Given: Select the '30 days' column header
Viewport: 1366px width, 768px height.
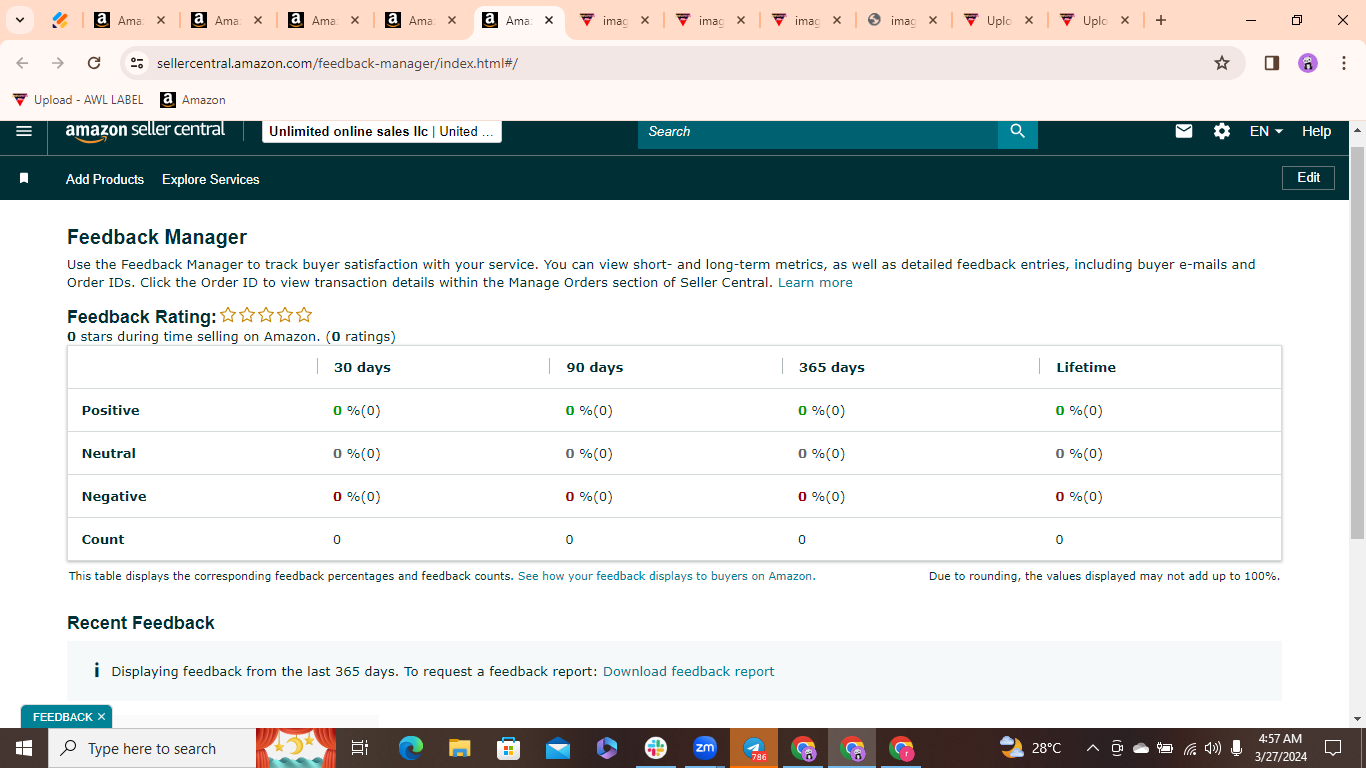Looking at the screenshot, I should [362, 367].
